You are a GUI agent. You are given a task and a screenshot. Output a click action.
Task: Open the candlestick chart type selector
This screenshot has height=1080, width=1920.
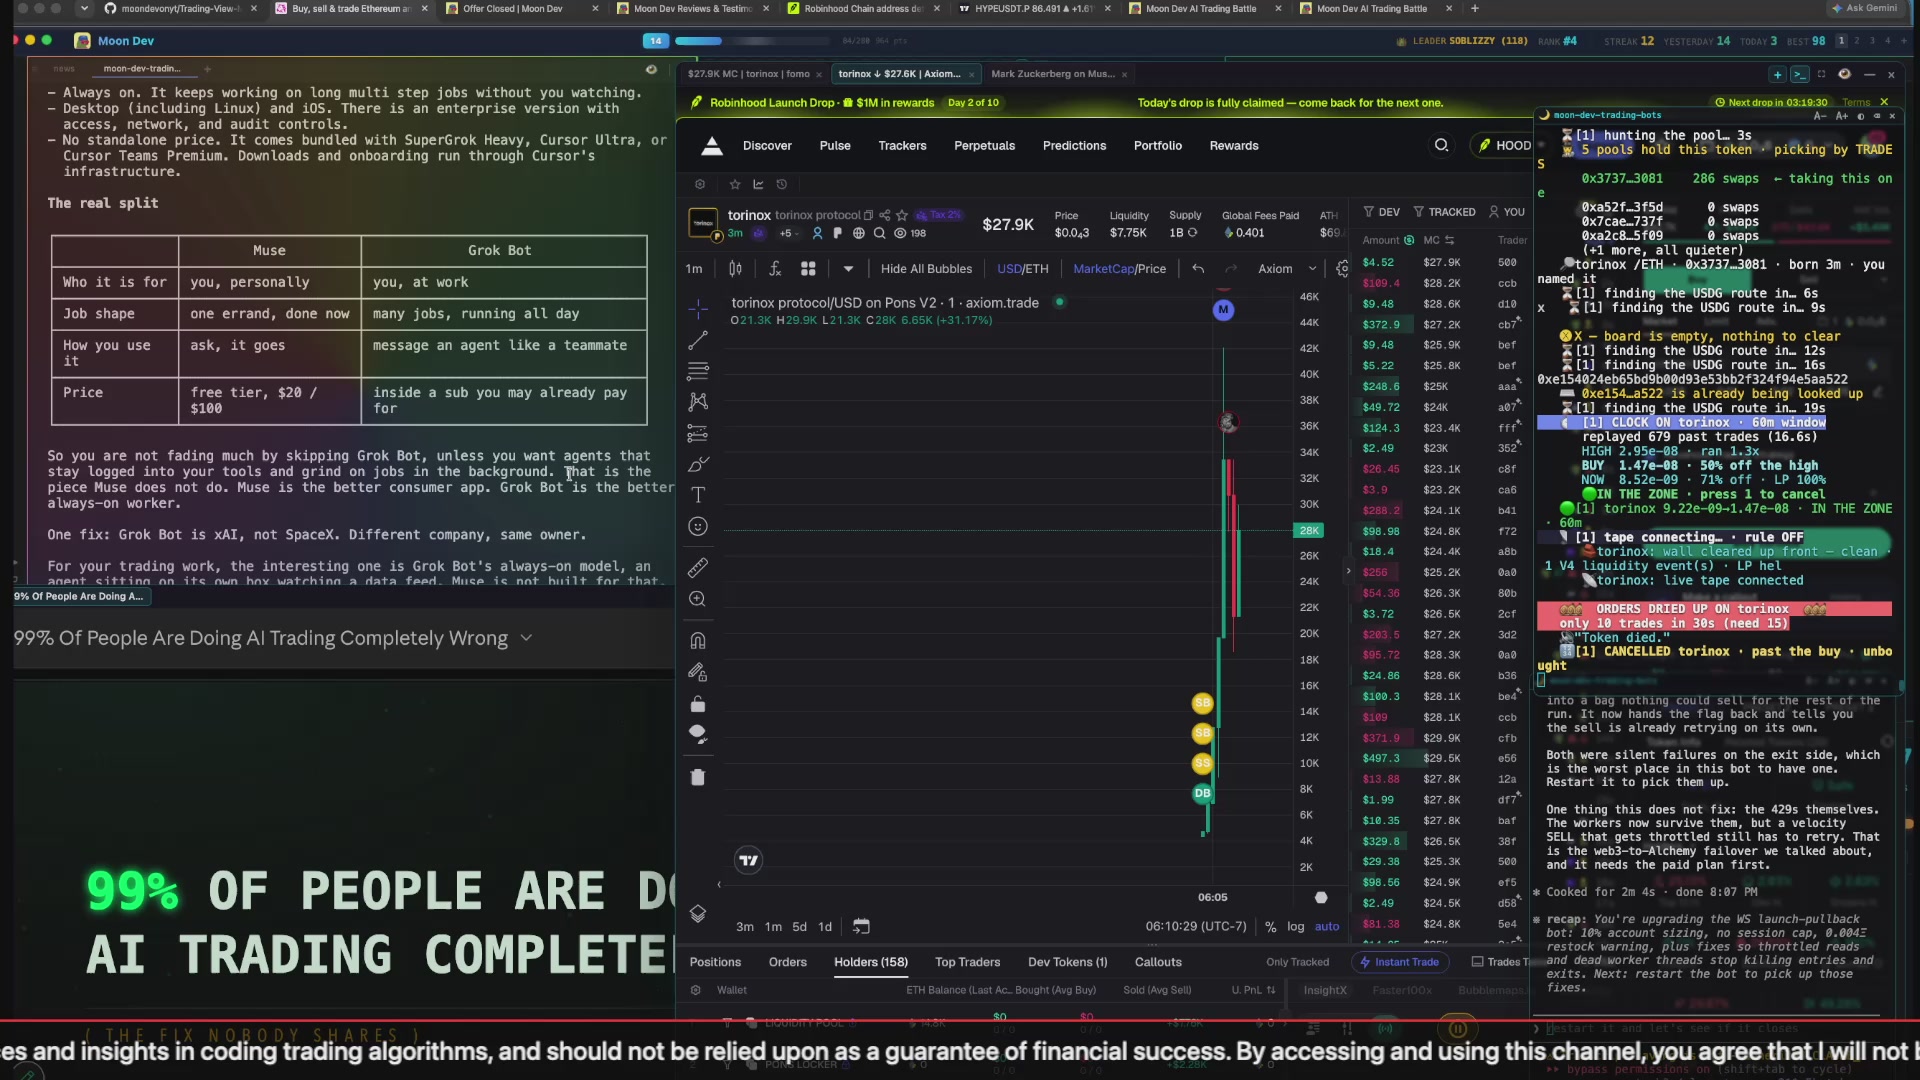(735, 269)
